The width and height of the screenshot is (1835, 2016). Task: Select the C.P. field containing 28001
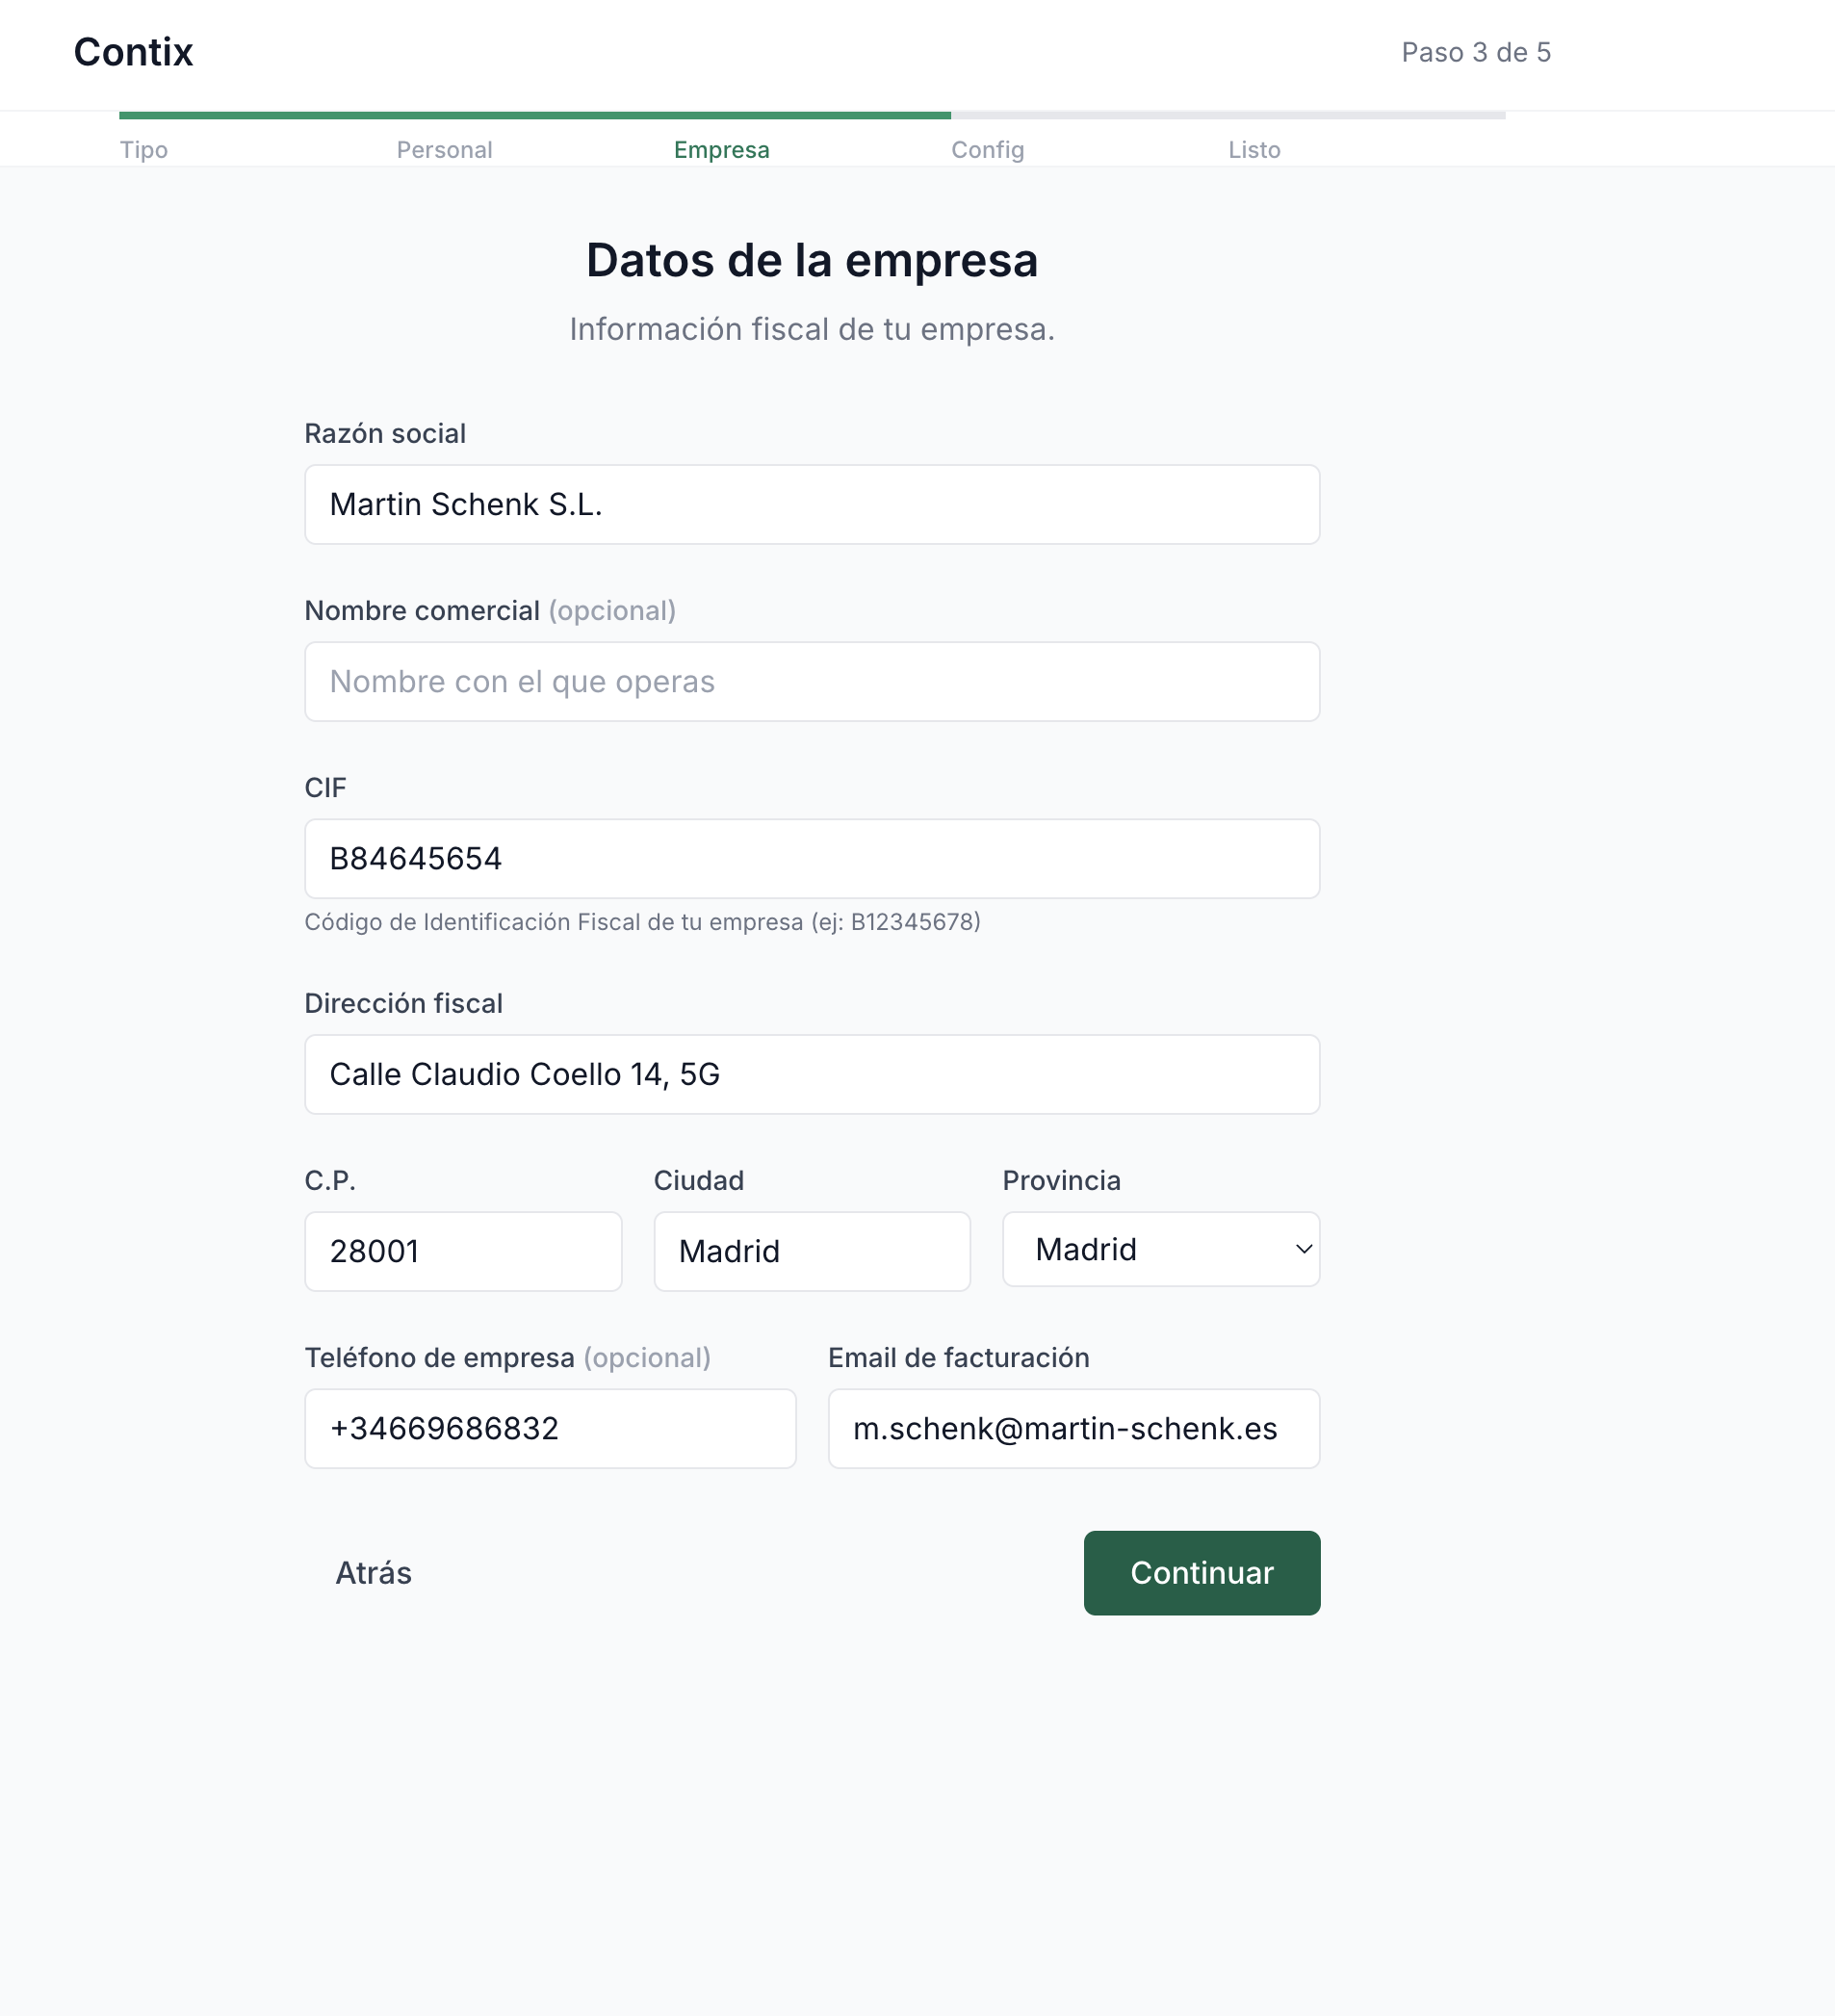[463, 1251]
